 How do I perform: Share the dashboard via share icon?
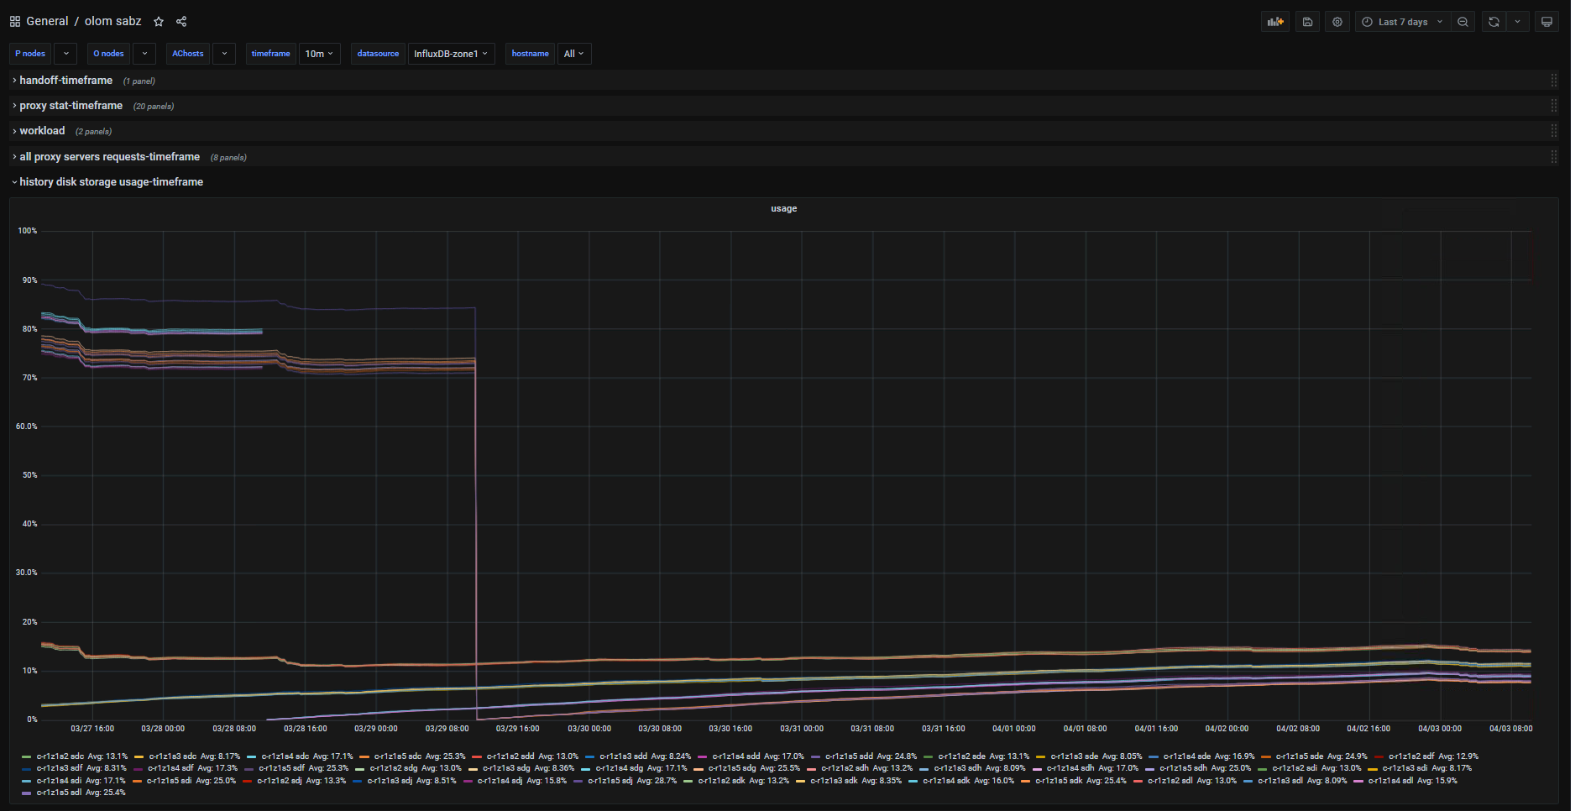tap(181, 22)
